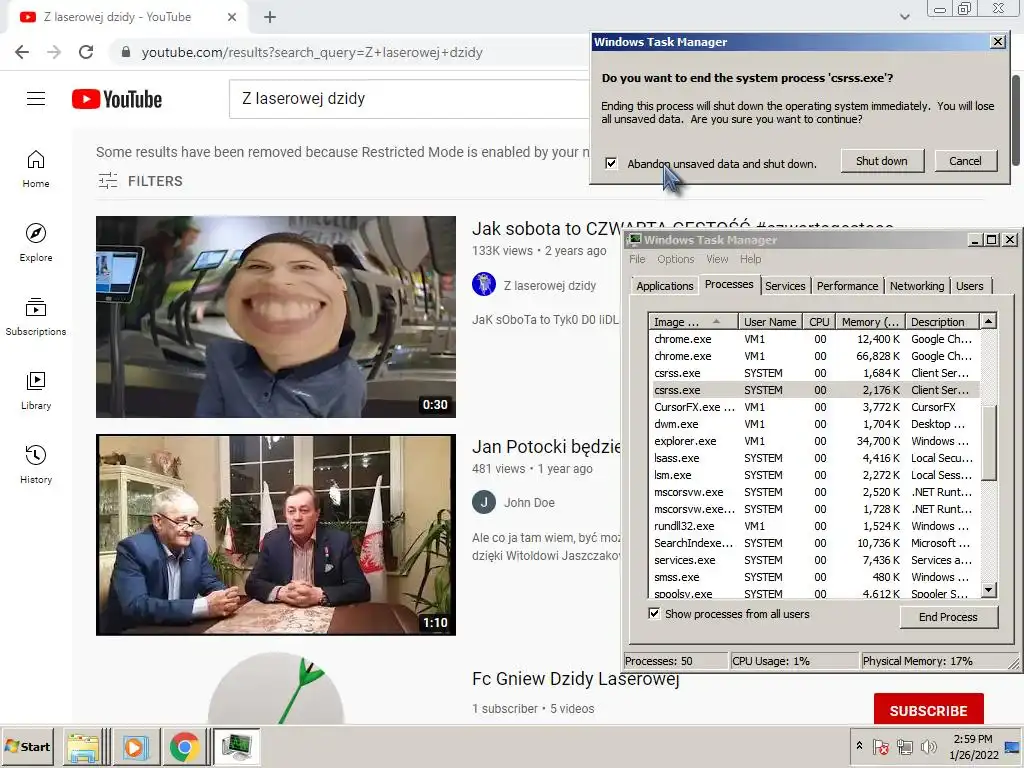Click YouTube search input field
1024x768 pixels.
[x=409, y=99]
